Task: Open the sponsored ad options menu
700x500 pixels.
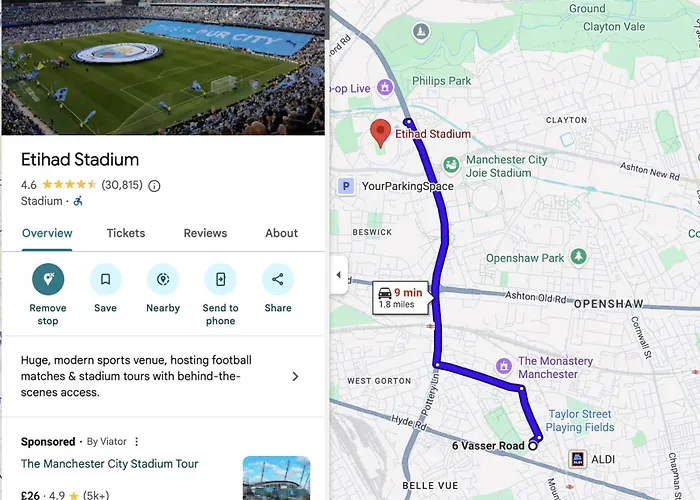Action: click(x=137, y=442)
